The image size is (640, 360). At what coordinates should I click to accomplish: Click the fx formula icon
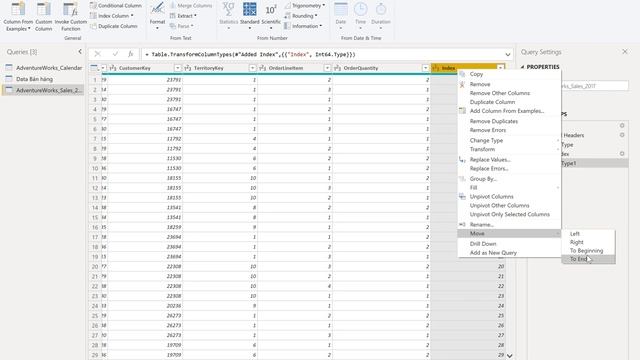[131, 54]
